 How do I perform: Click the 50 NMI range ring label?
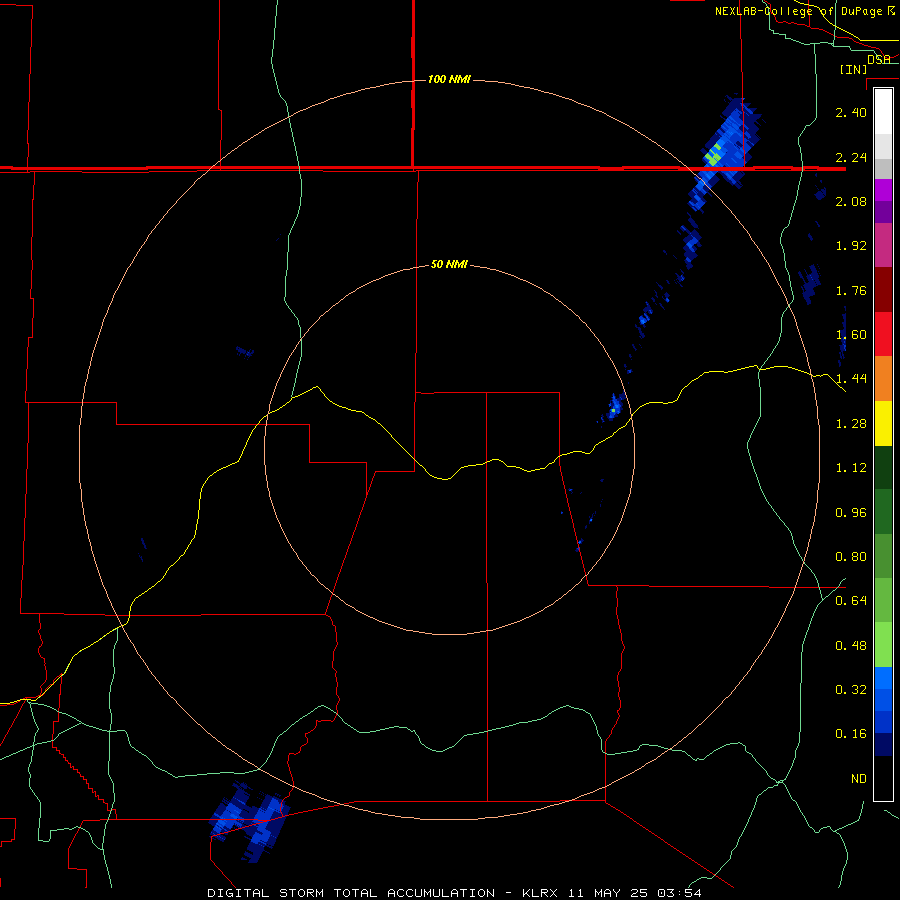[449, 265]
